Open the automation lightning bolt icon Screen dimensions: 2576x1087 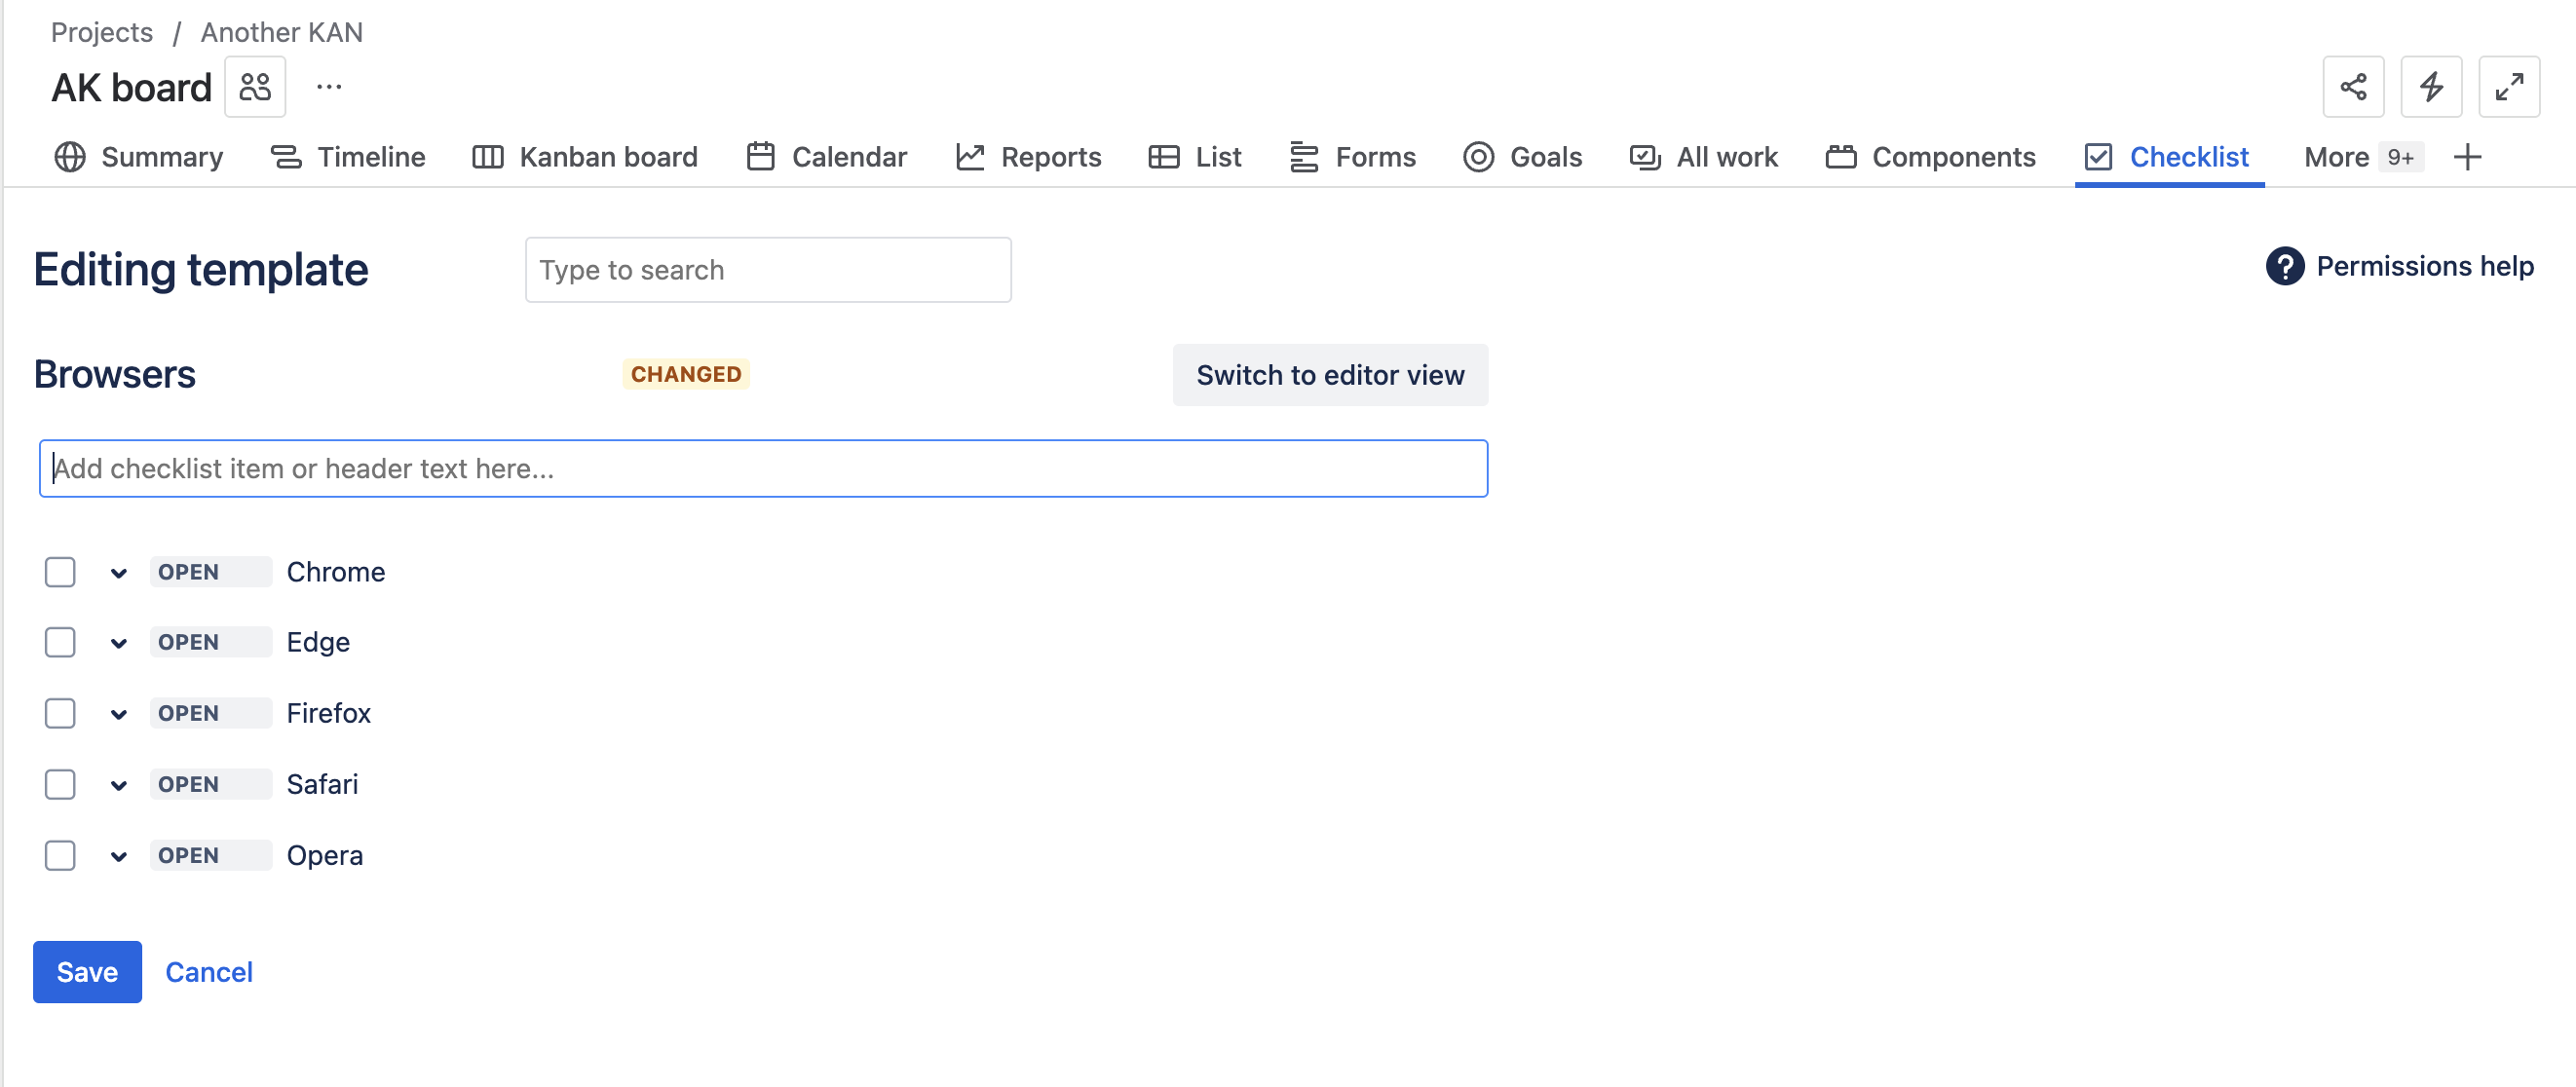[x=2431, y=87]
